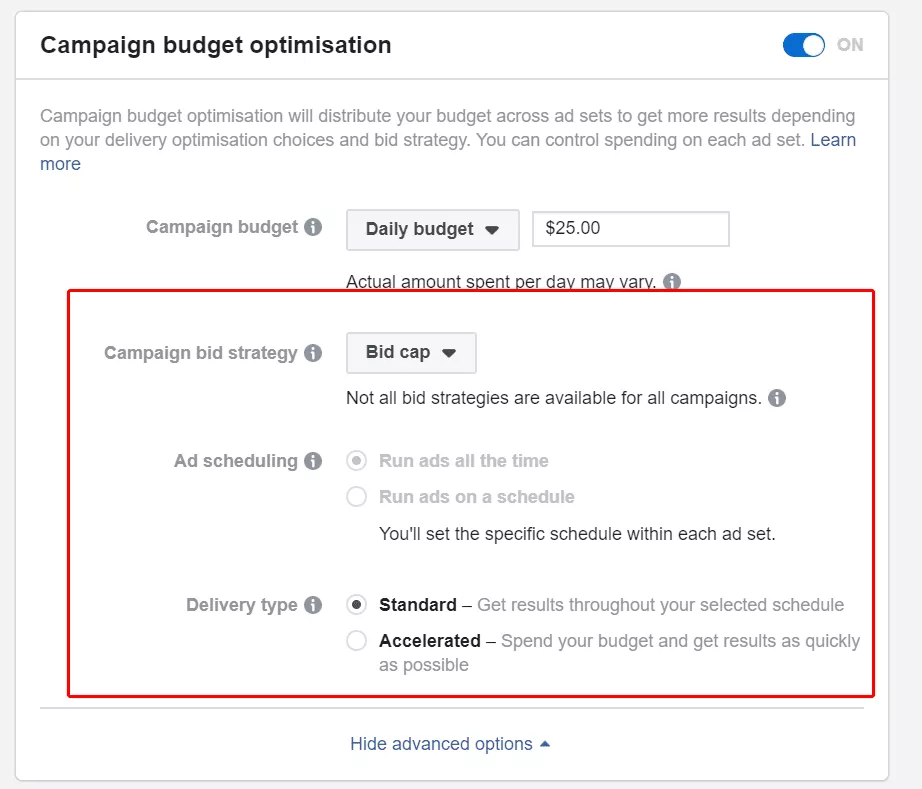This screenshot has width=922, height=789.
Task: Collapse with 'Hide advanced options'
Action: point(450,744)
